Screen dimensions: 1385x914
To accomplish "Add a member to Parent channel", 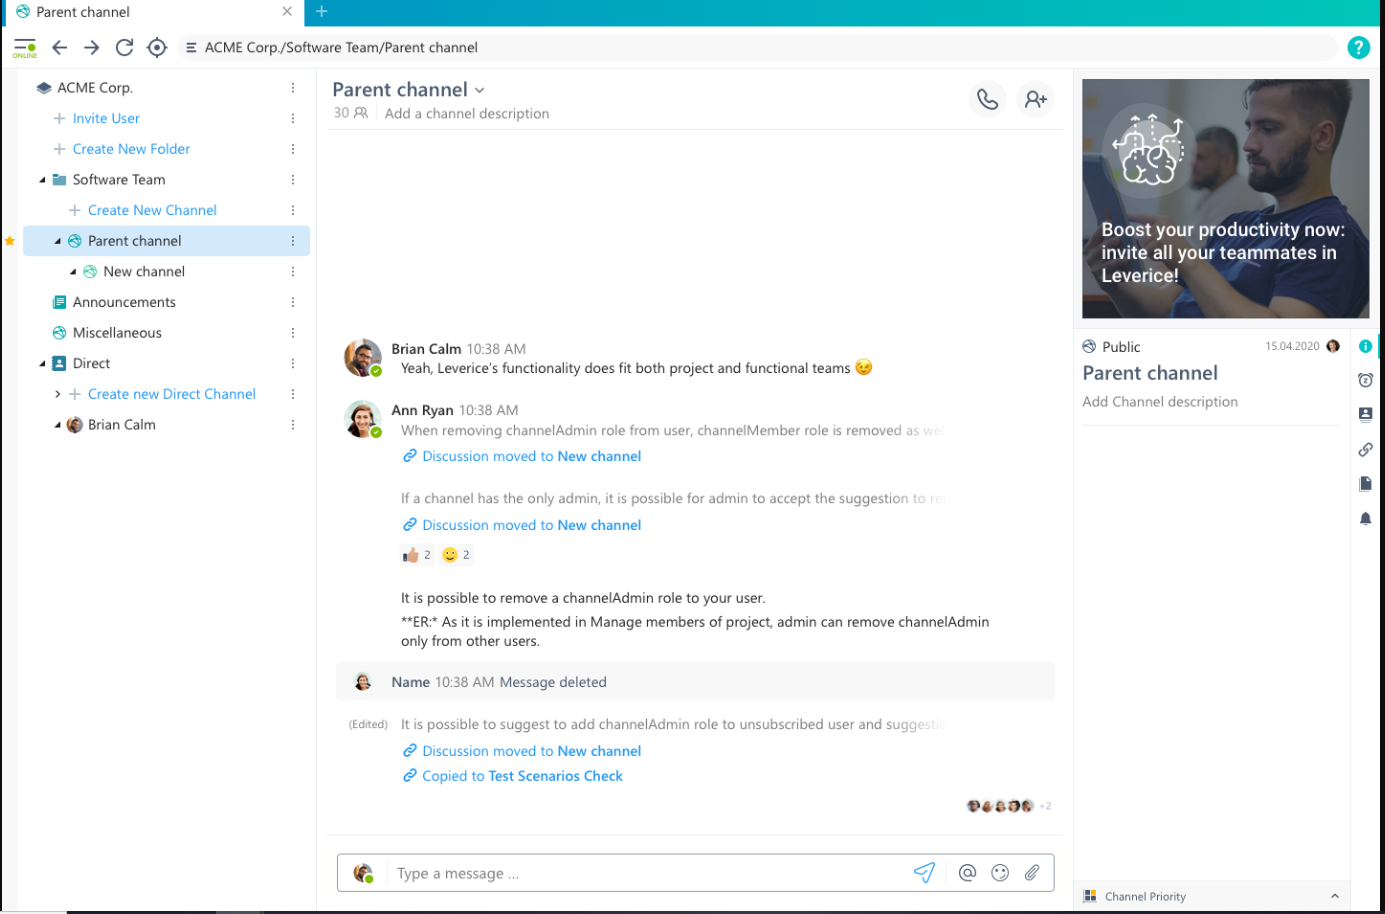I will click(1035, 99).
